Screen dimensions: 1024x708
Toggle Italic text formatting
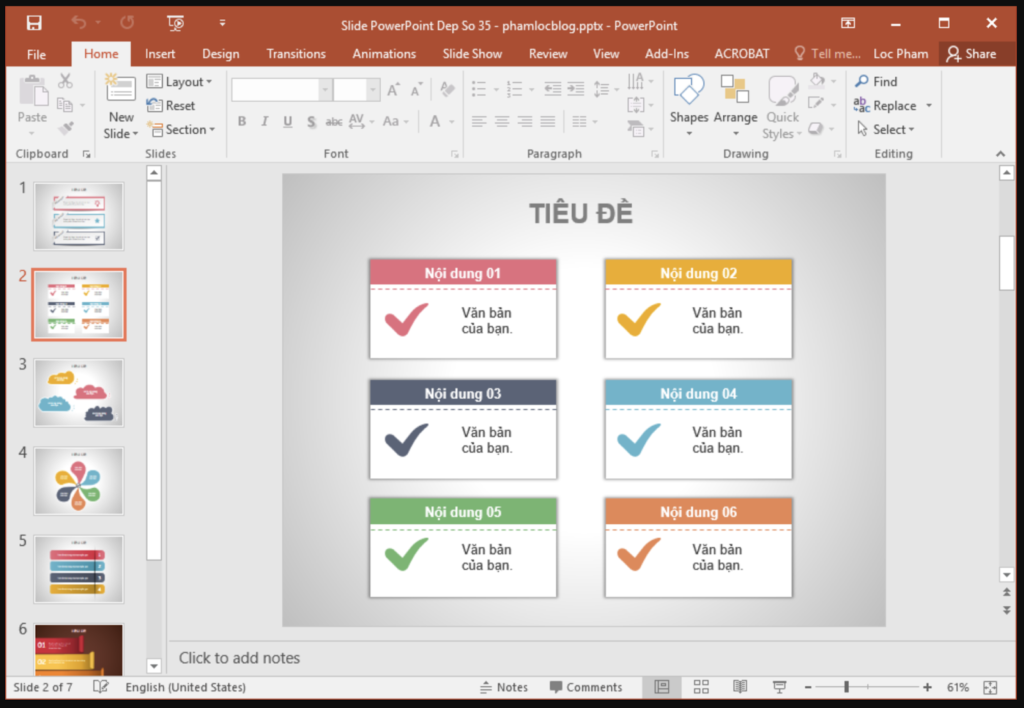[x=265, y=122]
